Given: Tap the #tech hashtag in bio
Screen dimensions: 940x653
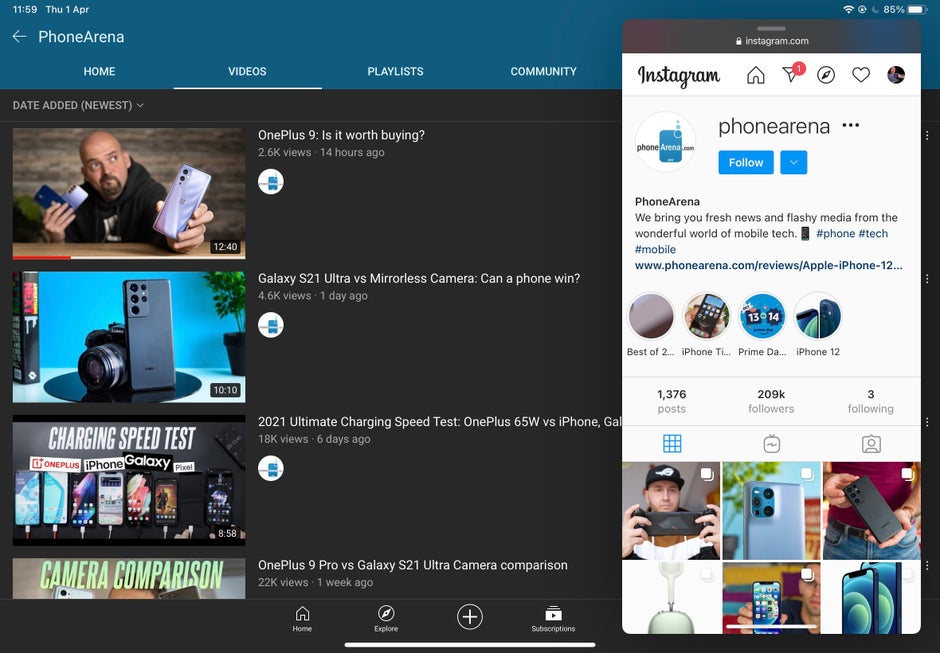Looking at the screenshot, I should click(873, 233).
